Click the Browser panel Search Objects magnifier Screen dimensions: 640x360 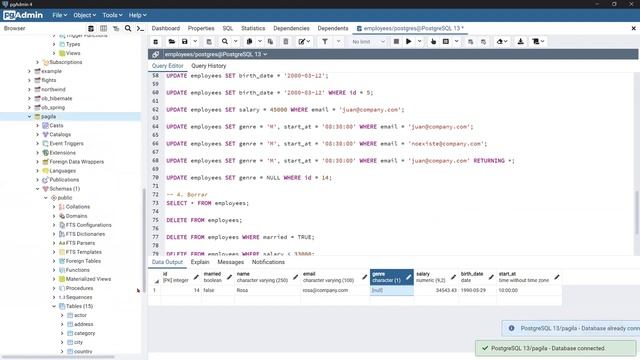[128, 29]
